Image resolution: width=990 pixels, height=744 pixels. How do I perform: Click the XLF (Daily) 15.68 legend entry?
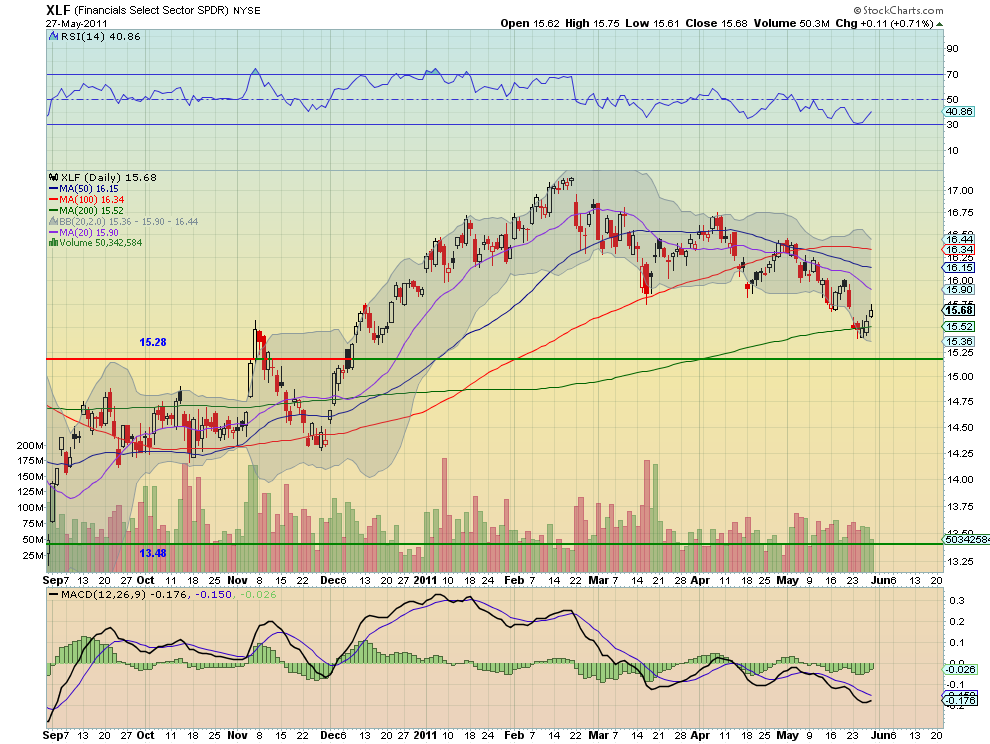click(x=109, y=177)
